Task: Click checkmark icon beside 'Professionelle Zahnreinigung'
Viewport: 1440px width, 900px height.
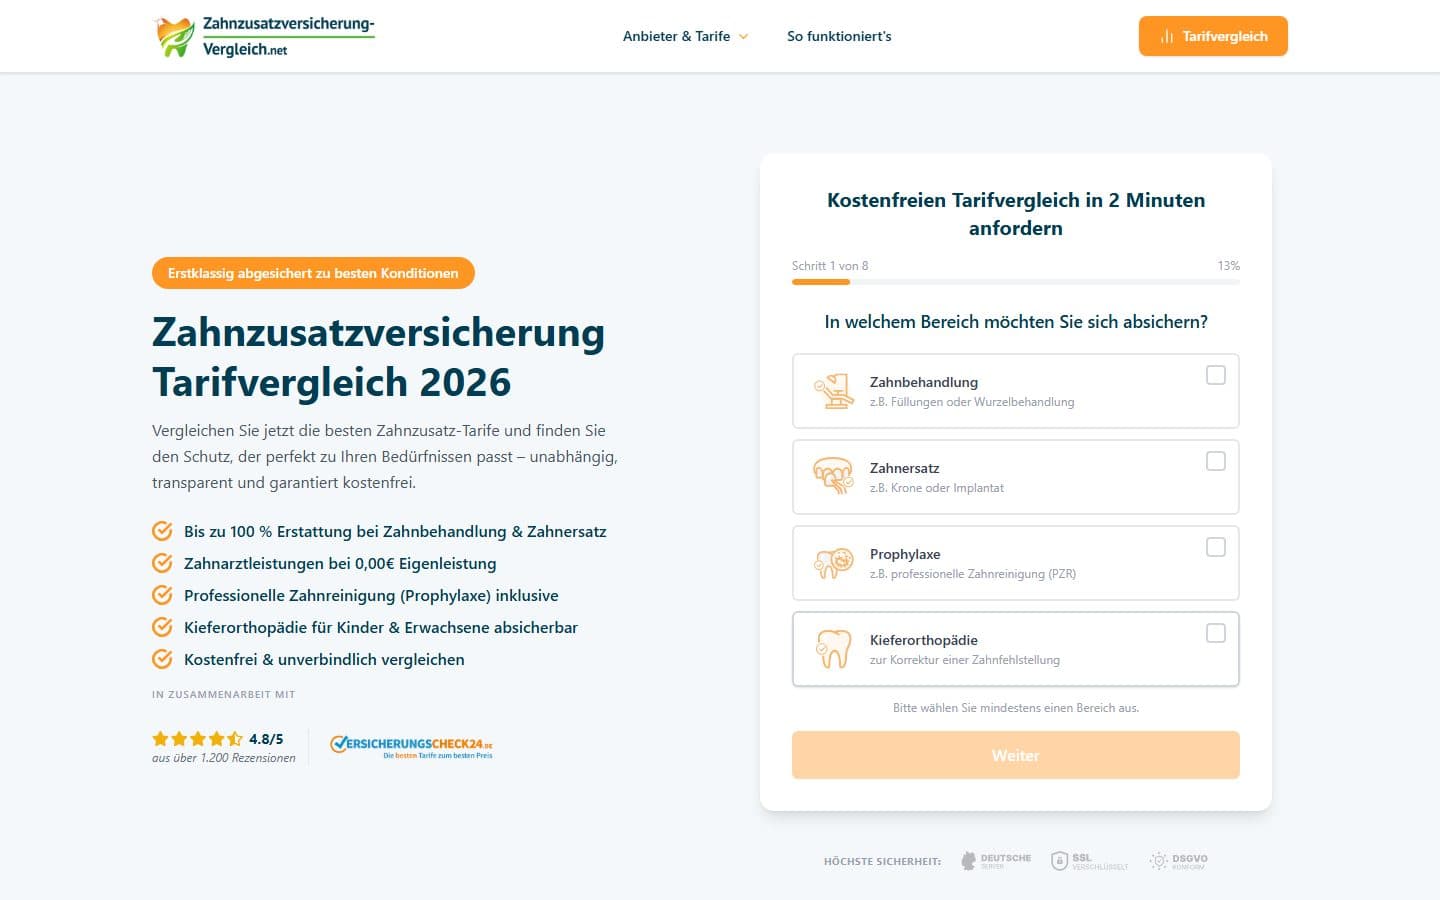Action: click(162, 595)
